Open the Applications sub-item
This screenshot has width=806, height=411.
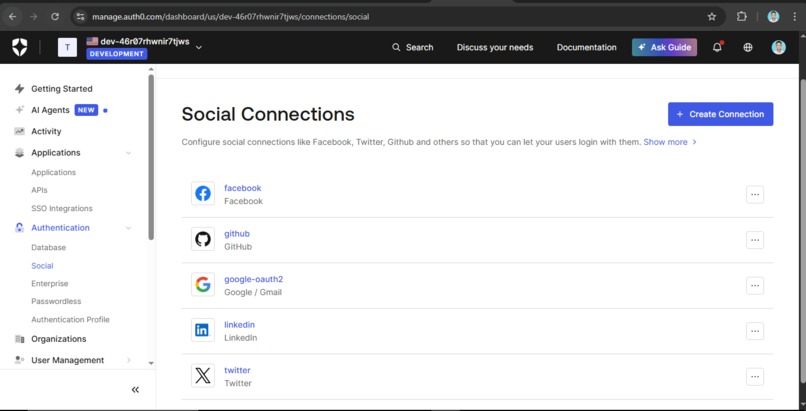53,173
